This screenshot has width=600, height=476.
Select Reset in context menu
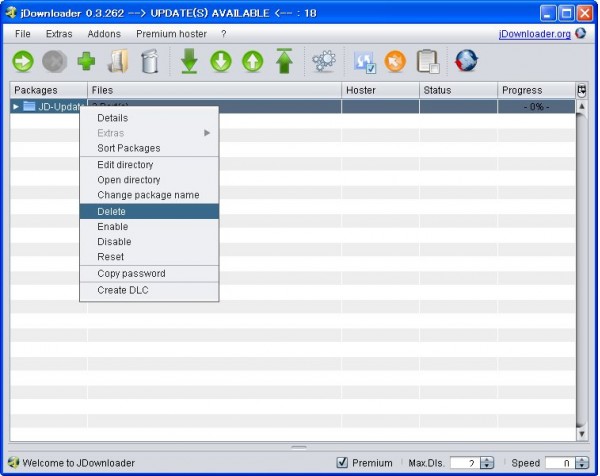click(149, 257)
